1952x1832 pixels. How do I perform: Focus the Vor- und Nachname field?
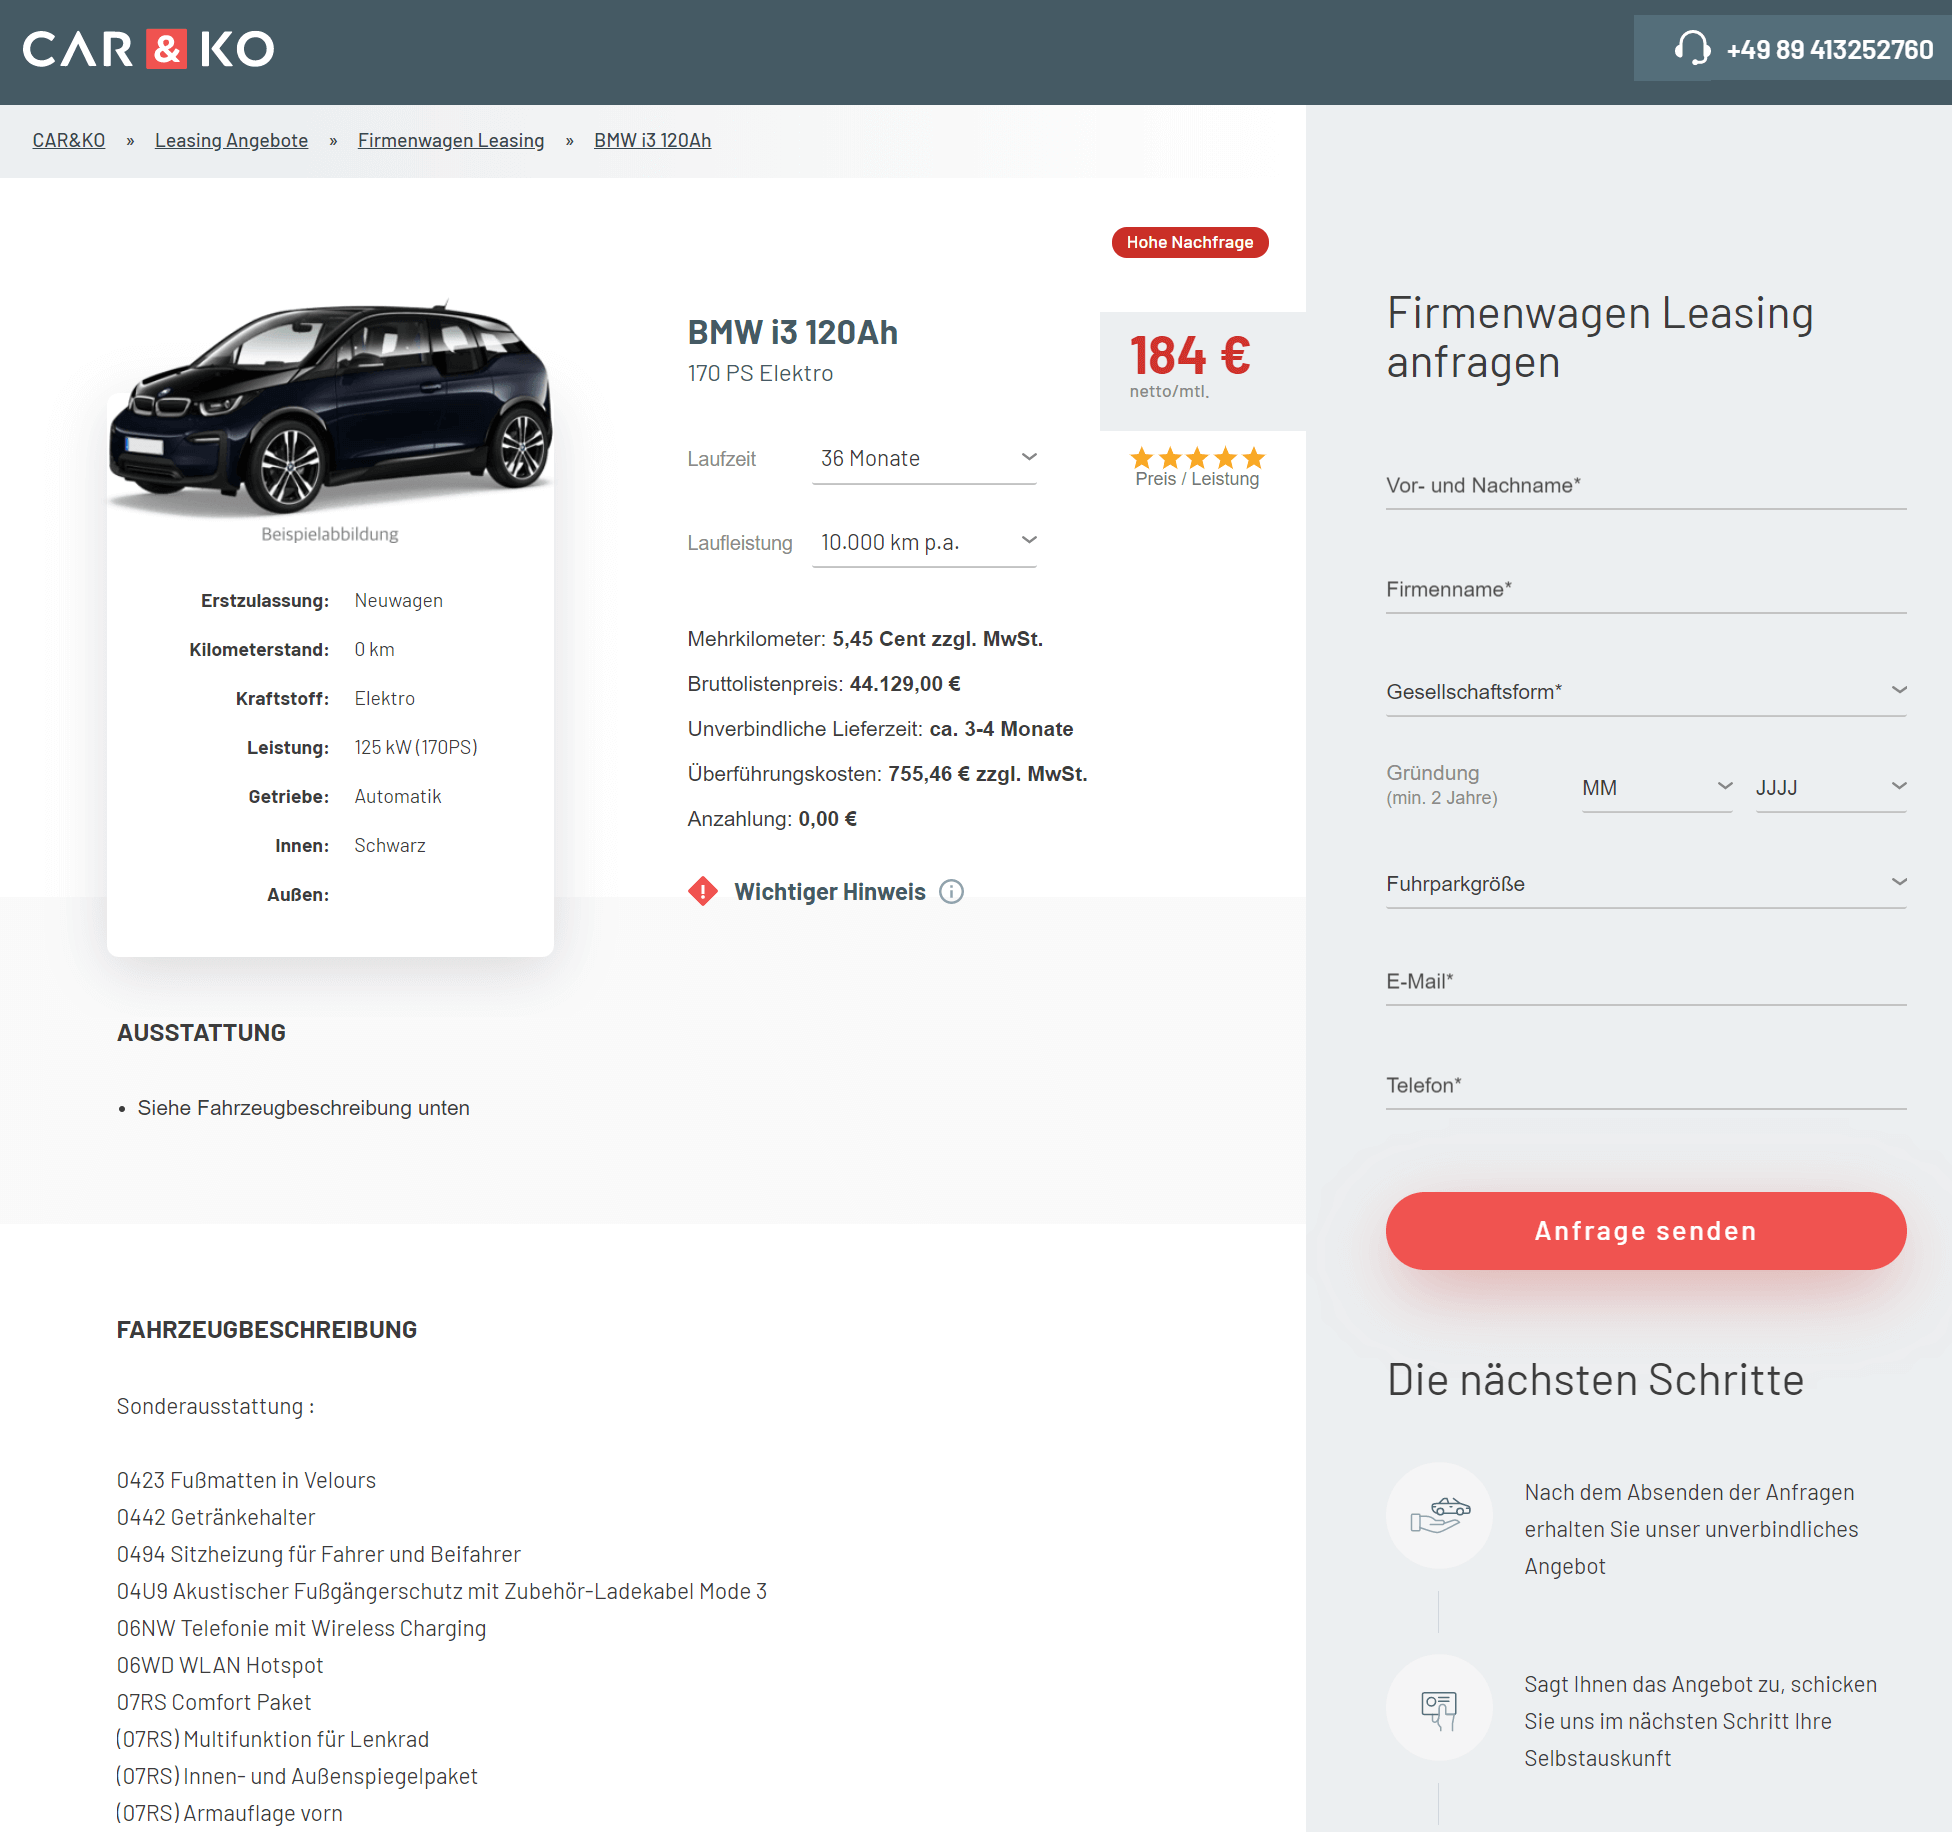[1646, 486]
